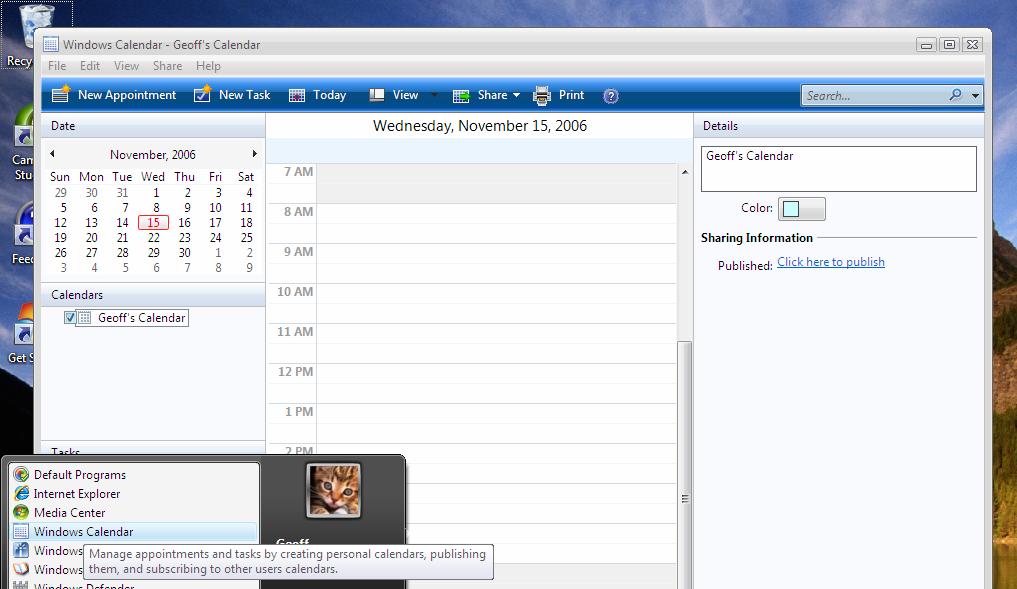
Task: Open the Share menu in the menu bar
Action: coord(167,66)
